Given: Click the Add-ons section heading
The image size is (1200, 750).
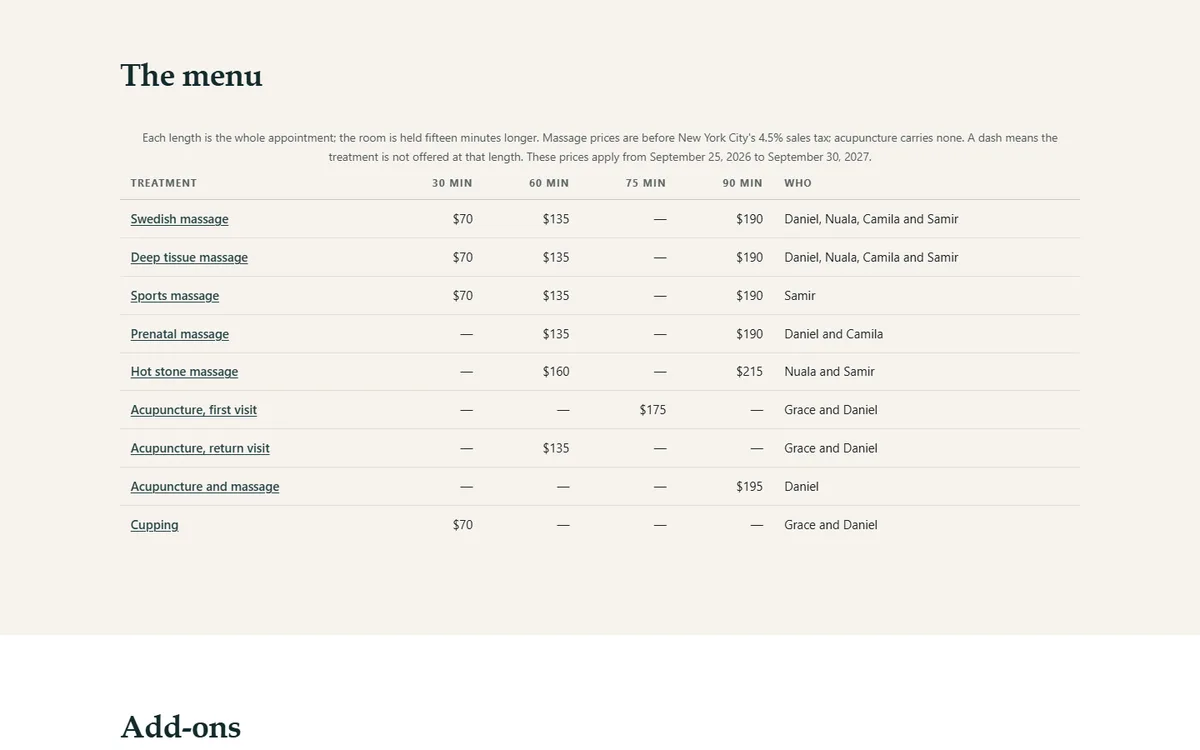Looking at the screenshot, I should (x=181, y=727).
